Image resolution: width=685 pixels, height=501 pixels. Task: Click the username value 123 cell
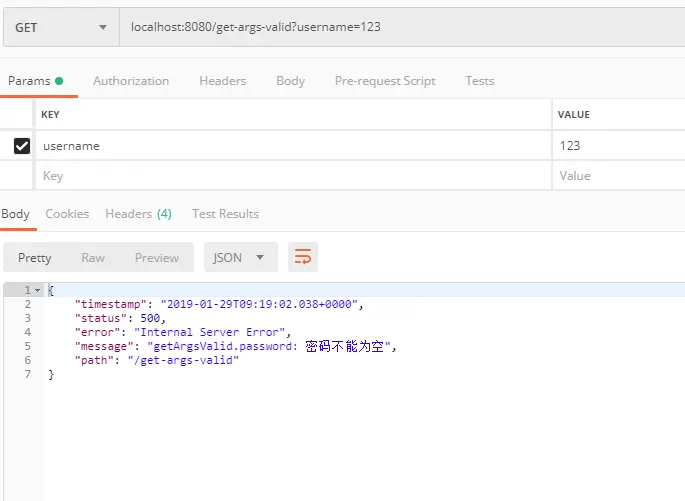pos(619,145)
